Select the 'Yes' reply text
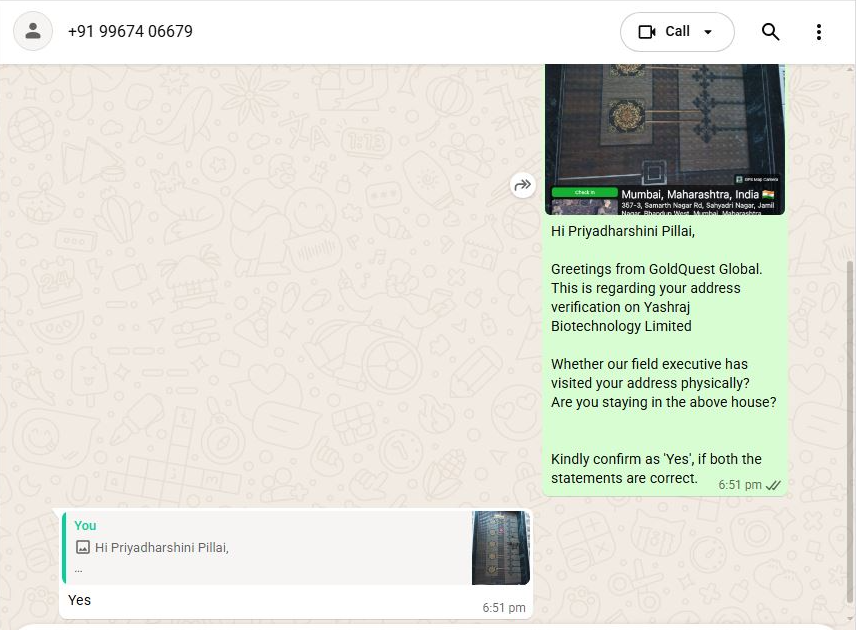 pos(80,600)
